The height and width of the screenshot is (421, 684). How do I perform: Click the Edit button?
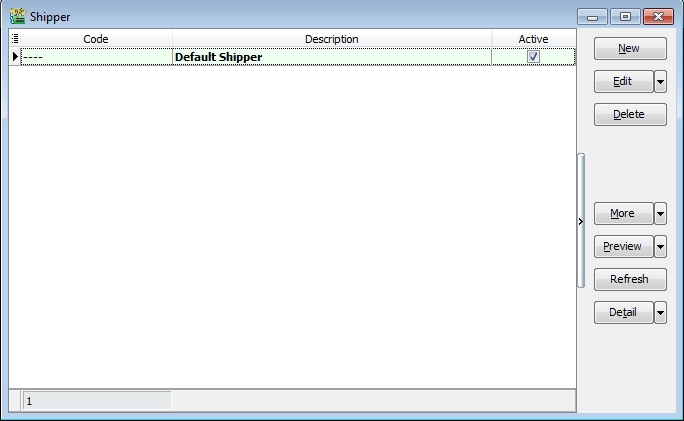[623, 82]
